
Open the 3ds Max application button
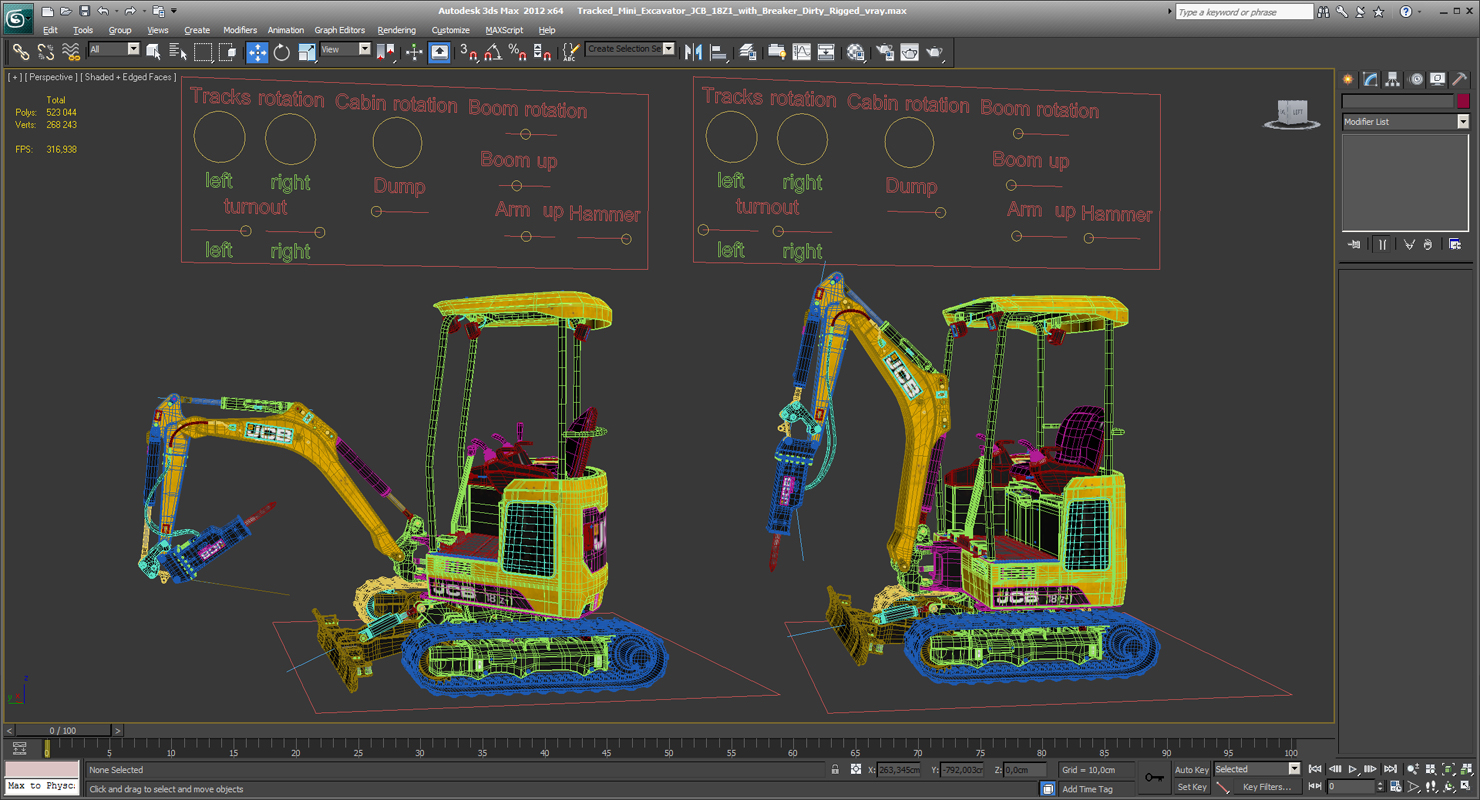[x=18, y=17]
